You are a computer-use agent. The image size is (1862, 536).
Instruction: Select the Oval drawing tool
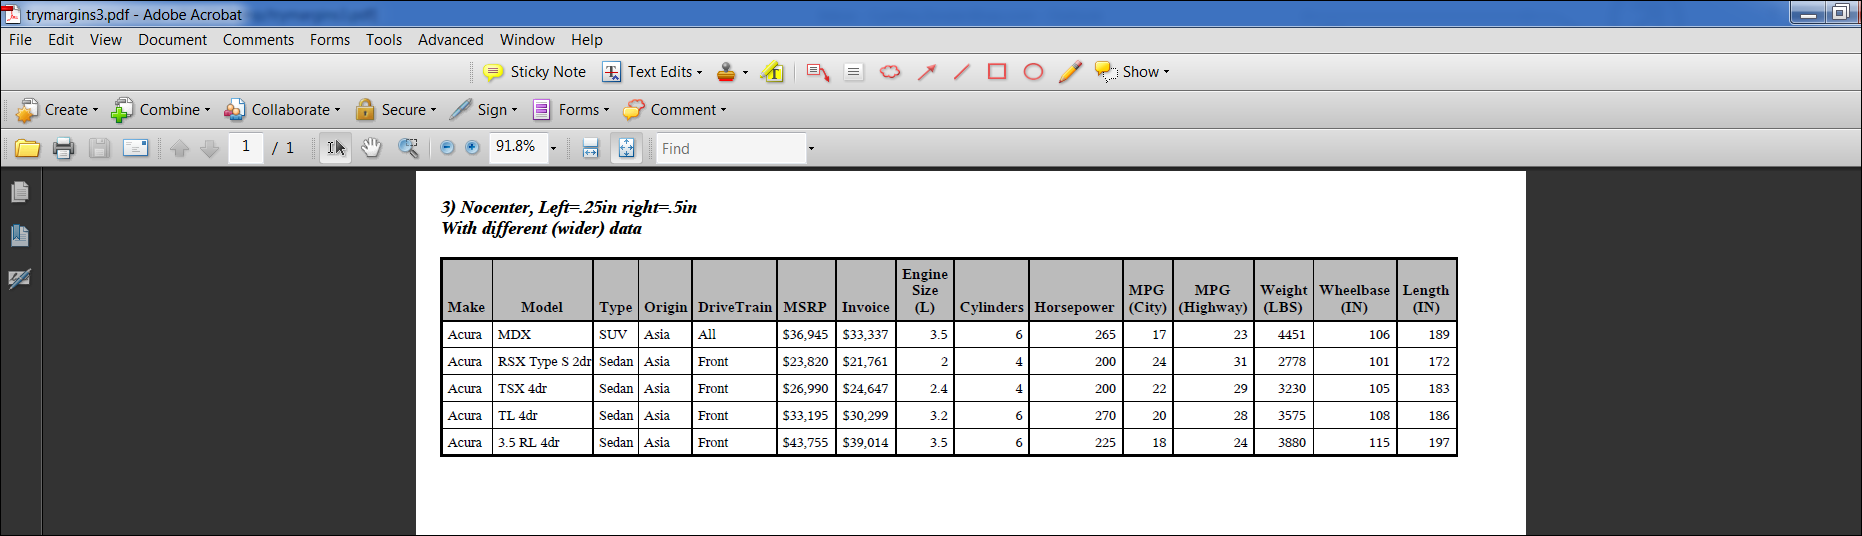[1033, 72]
